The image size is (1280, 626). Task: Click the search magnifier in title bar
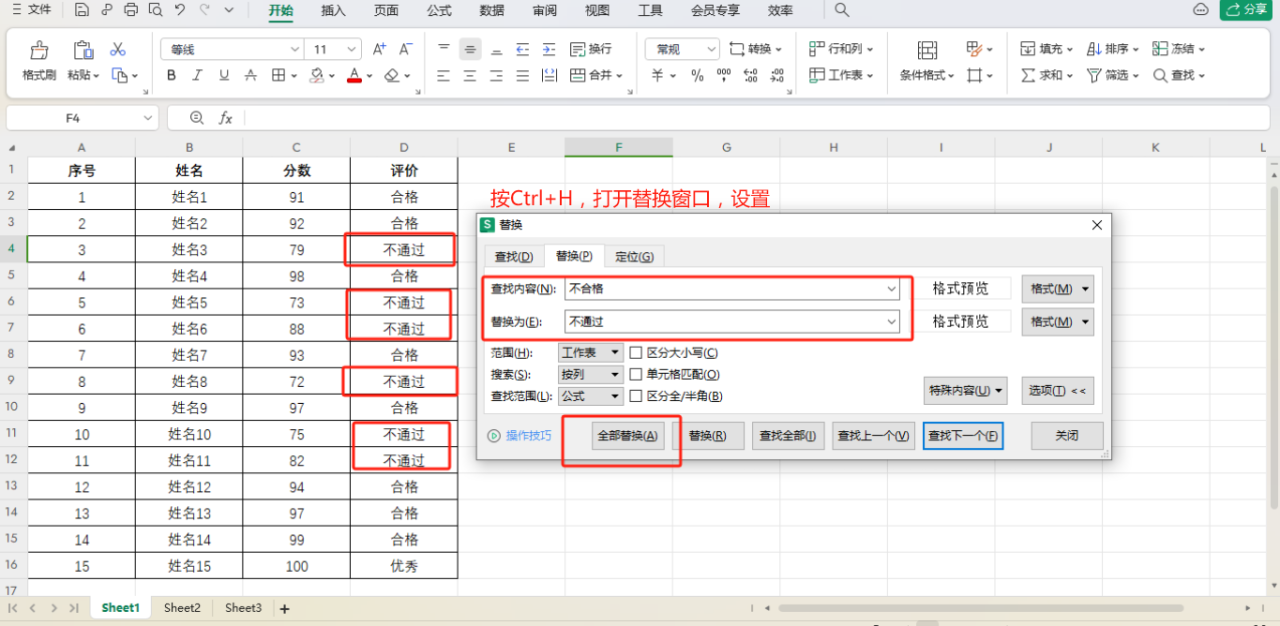coord(842,10)
